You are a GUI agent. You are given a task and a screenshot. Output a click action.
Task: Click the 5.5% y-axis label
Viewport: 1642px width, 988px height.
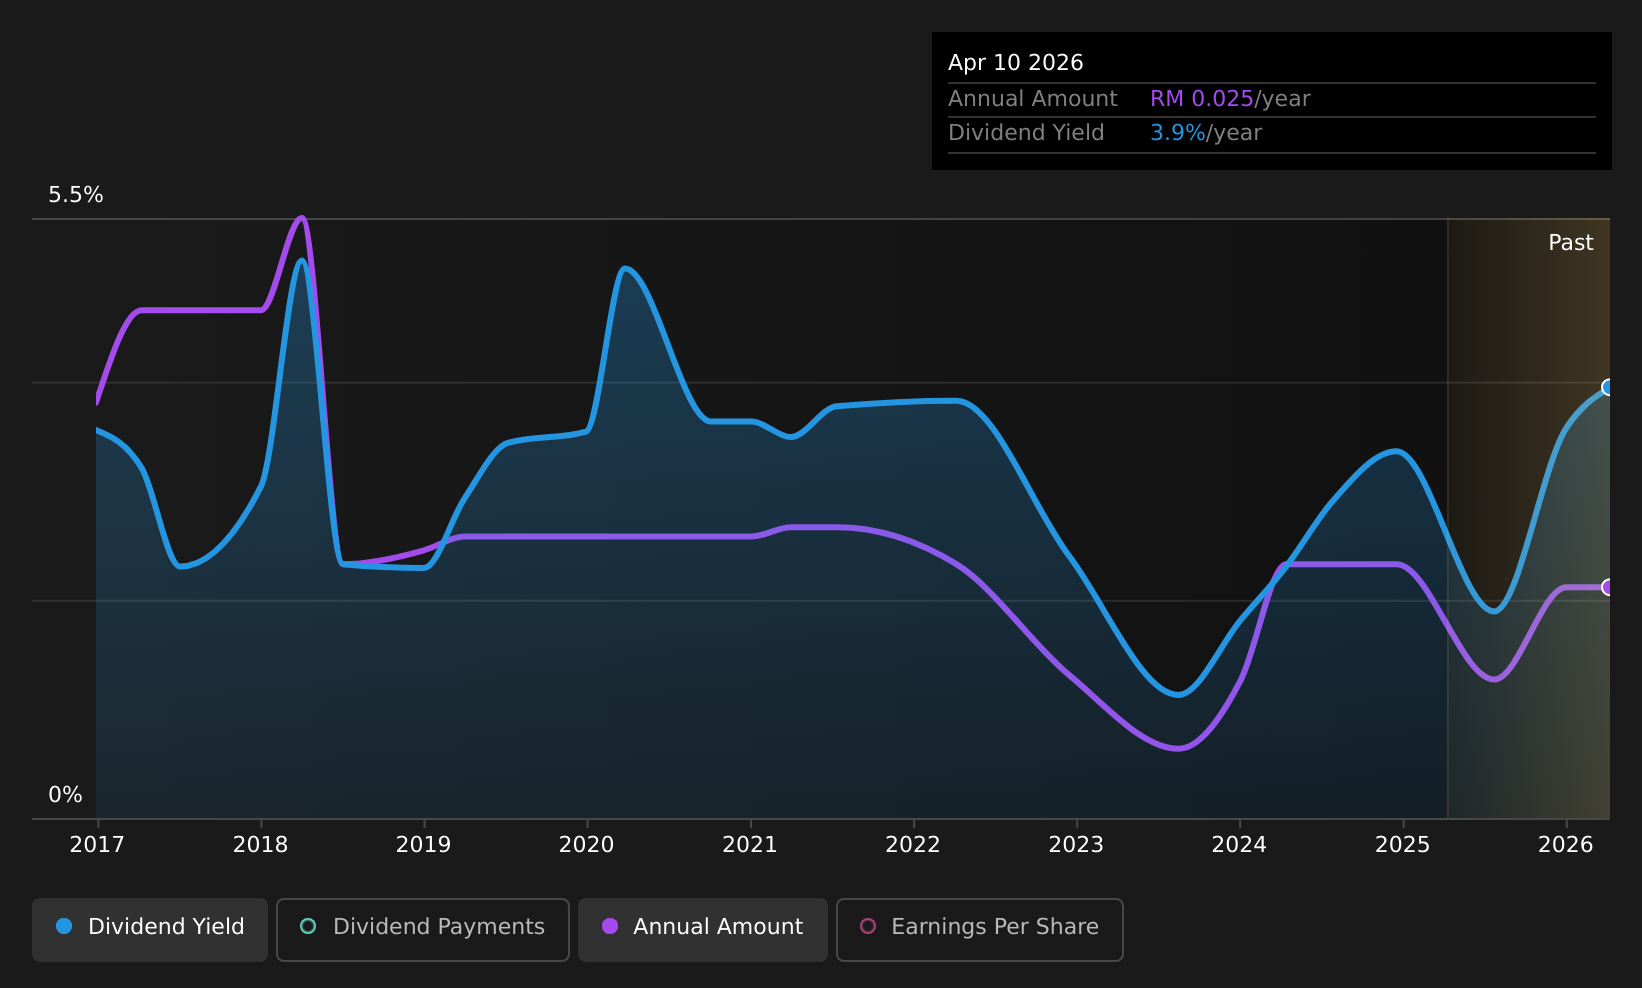point(76,195)
